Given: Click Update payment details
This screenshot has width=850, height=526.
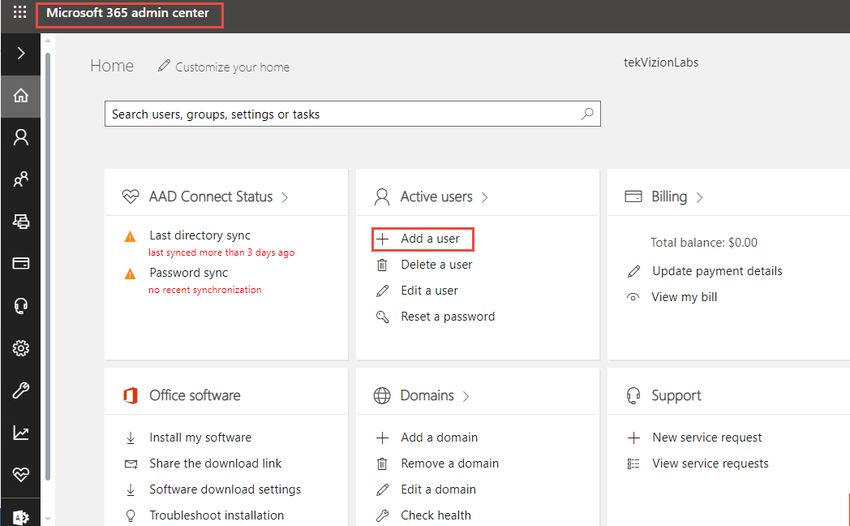Looking at the screenshot, I should coord(717,271).
